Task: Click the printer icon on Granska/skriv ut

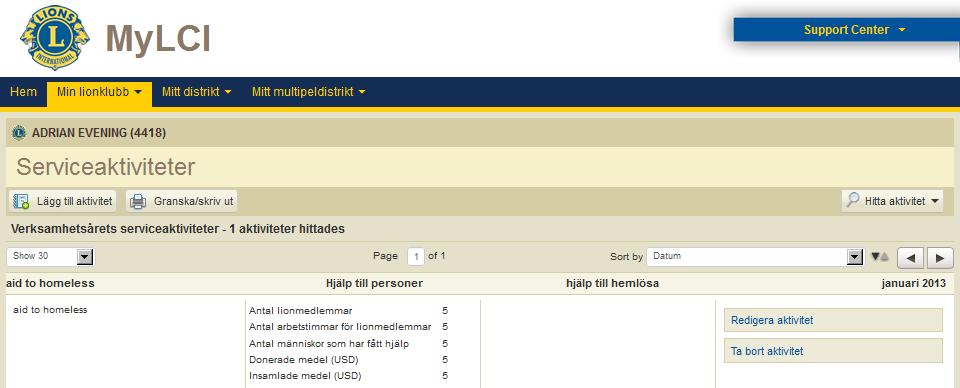Action: click(x=139, y=201)
